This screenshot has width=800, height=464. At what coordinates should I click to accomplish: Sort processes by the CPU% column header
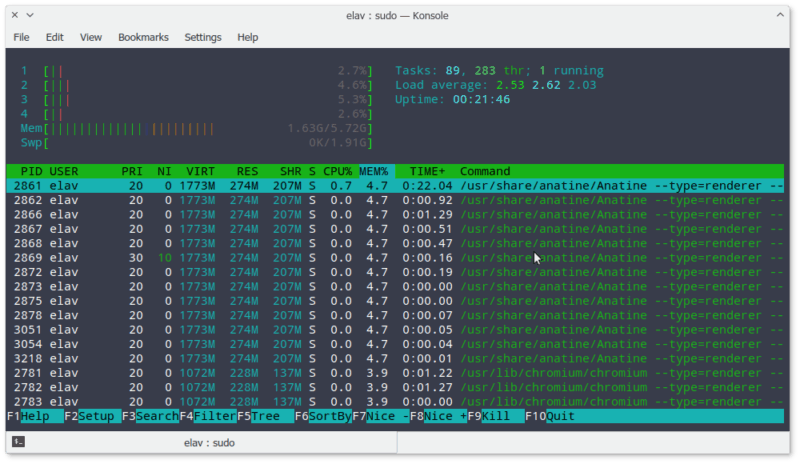click(336, 171)
